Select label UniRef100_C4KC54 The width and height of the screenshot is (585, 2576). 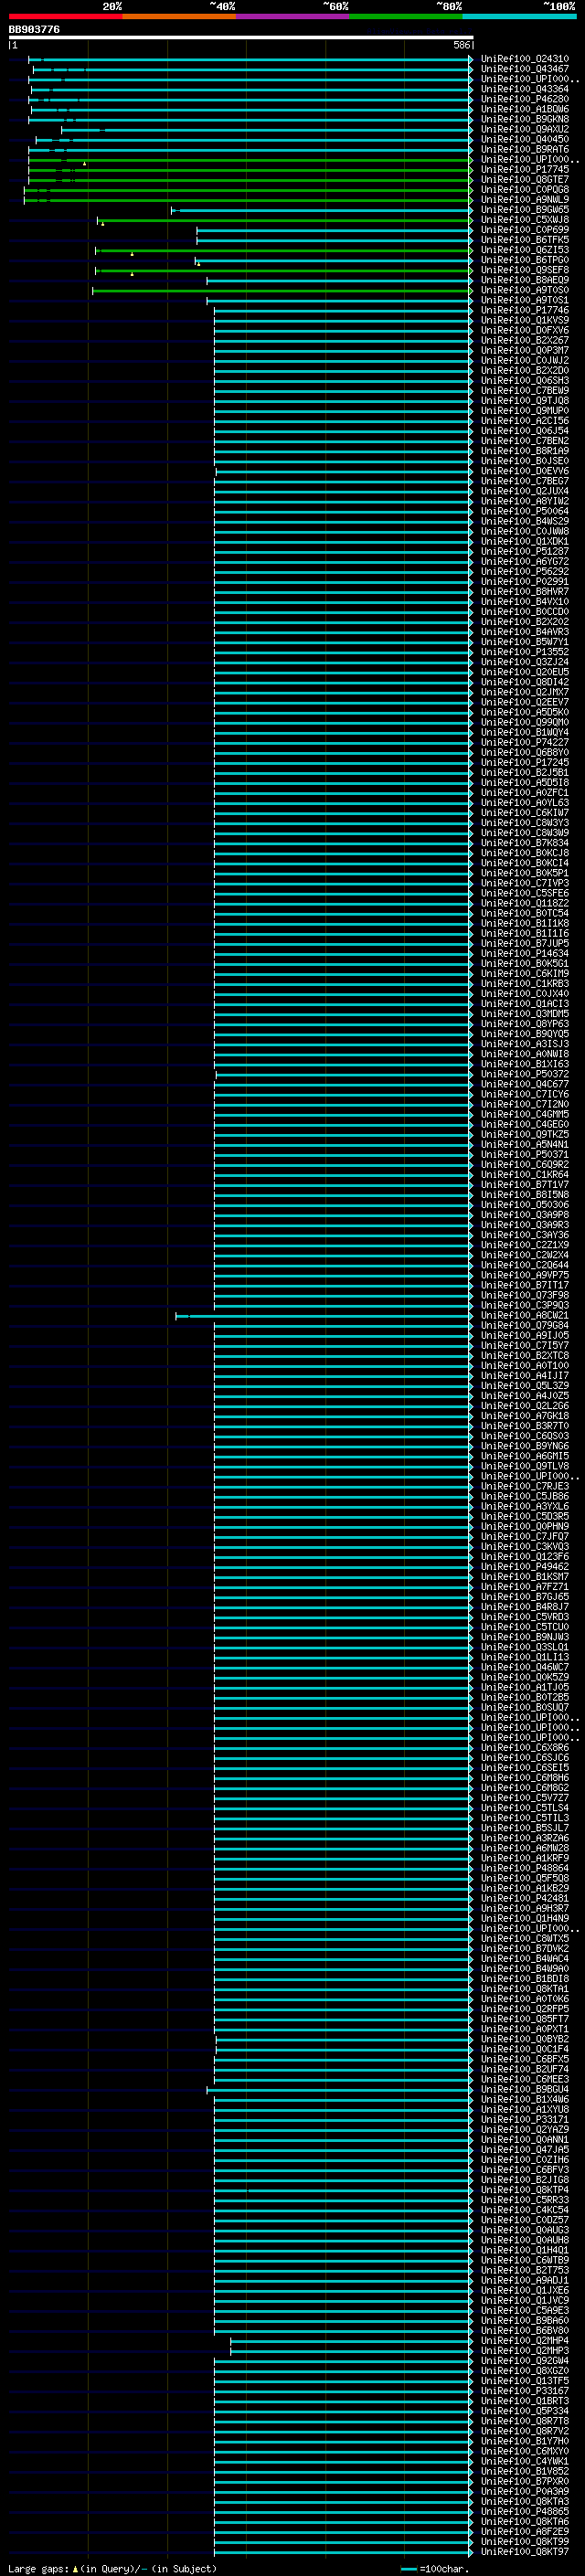[x=524, y=2209]
